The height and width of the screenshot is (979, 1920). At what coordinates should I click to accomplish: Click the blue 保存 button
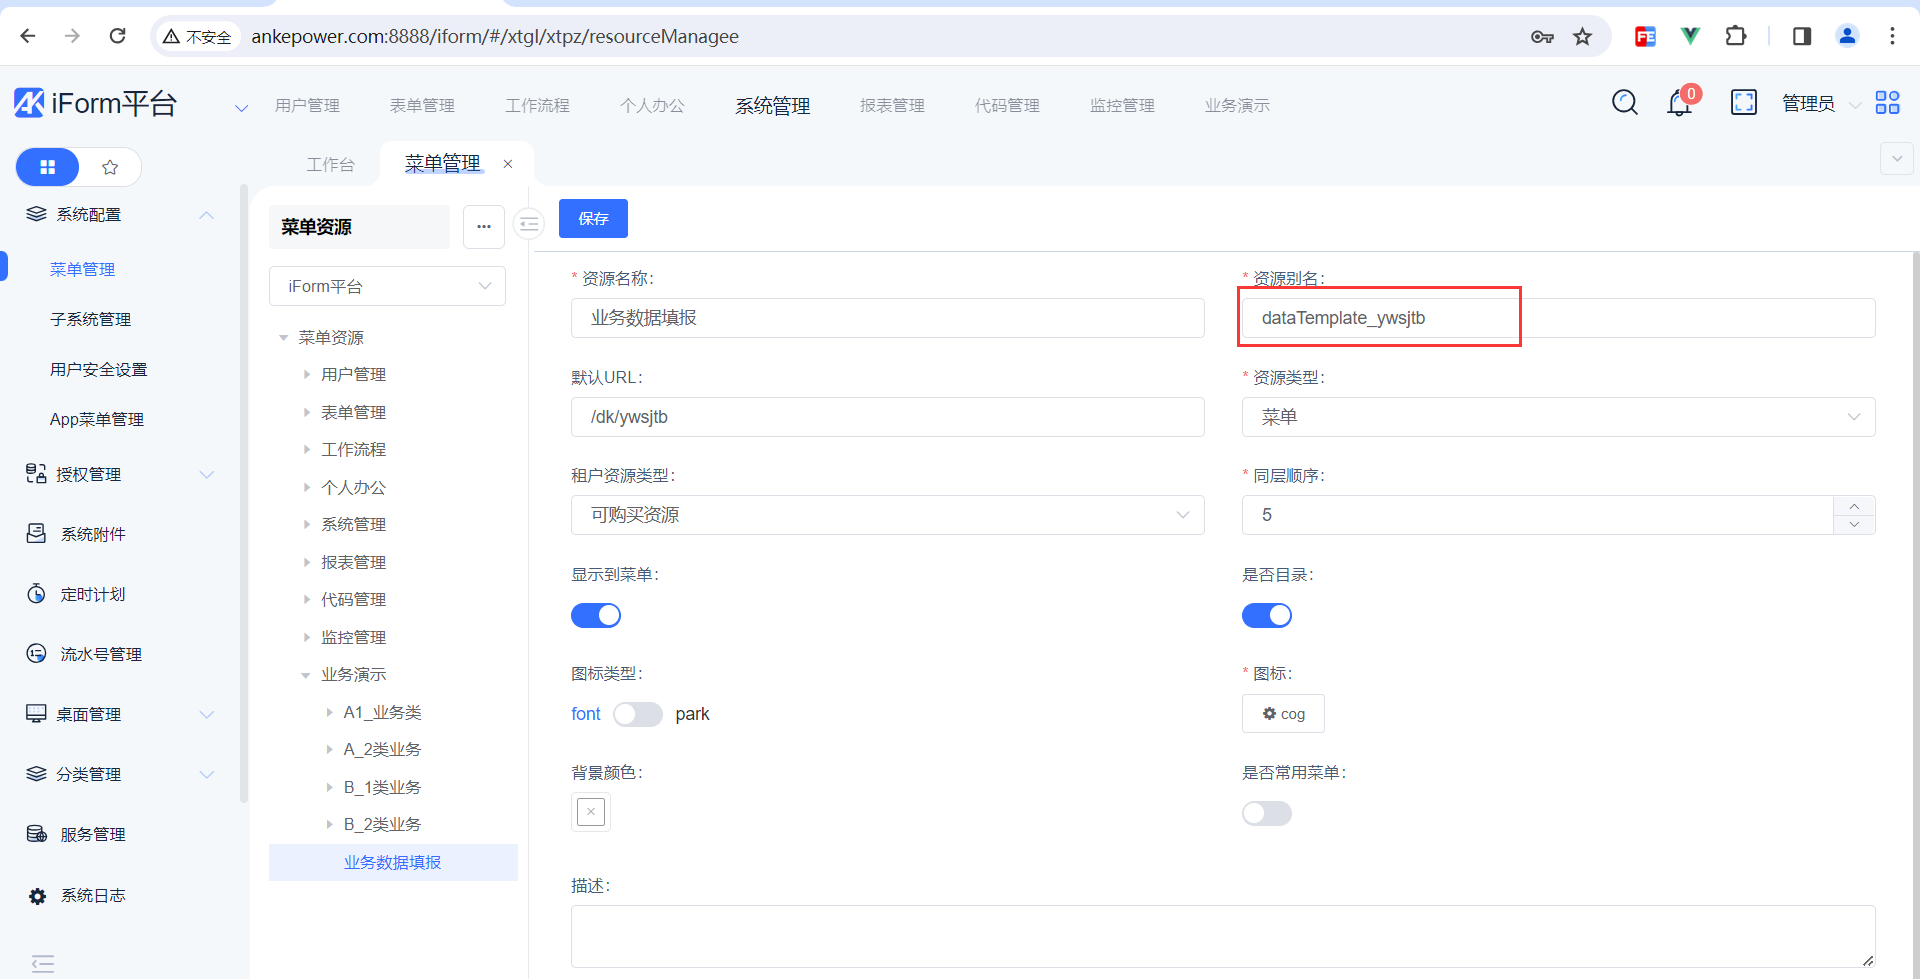pos(593,219)
